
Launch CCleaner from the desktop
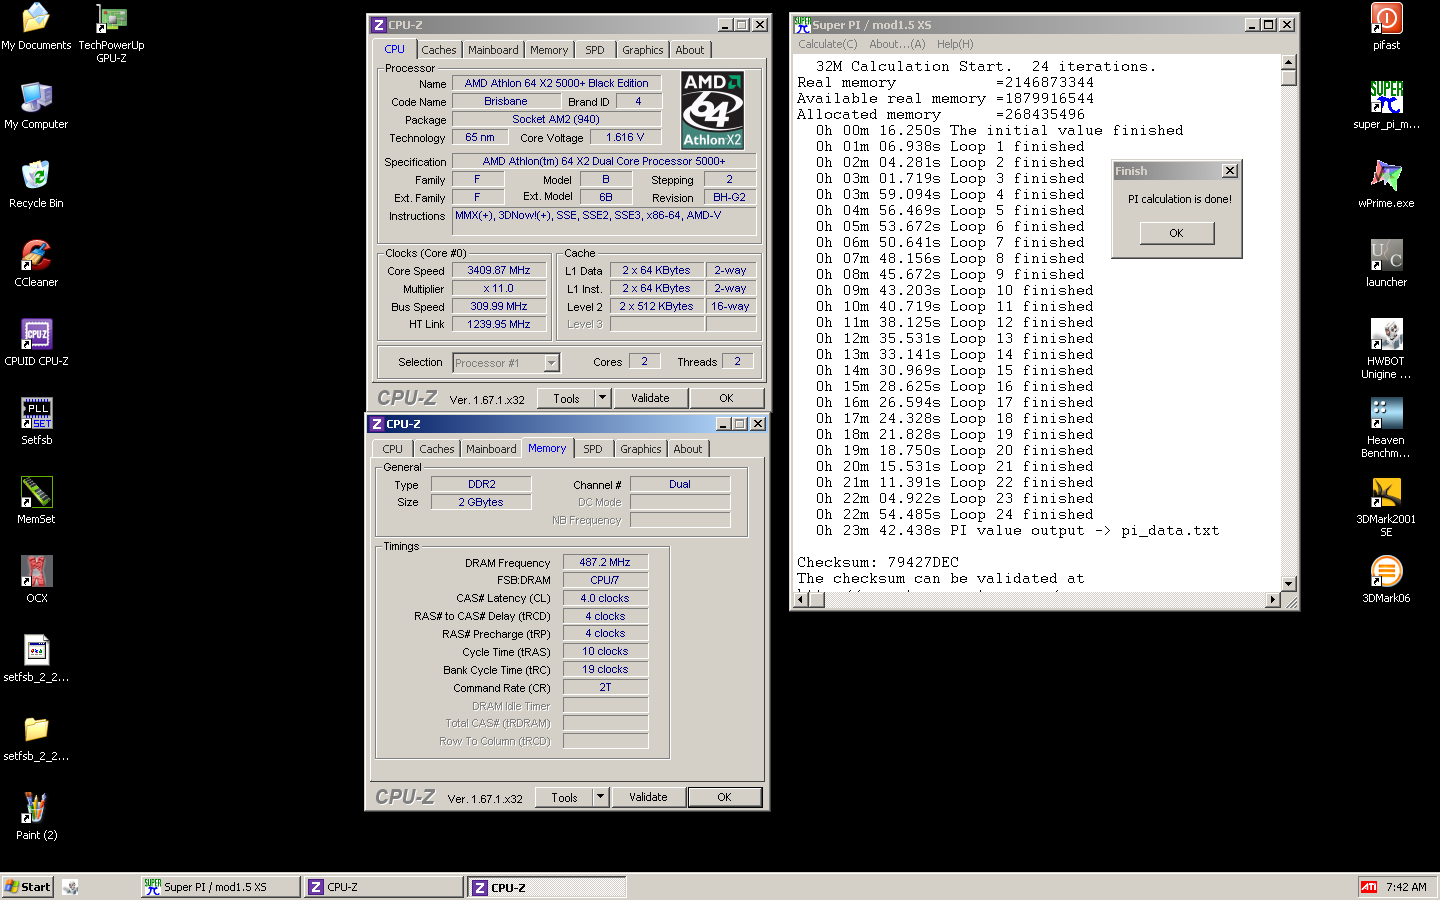[x=36, y=264]
